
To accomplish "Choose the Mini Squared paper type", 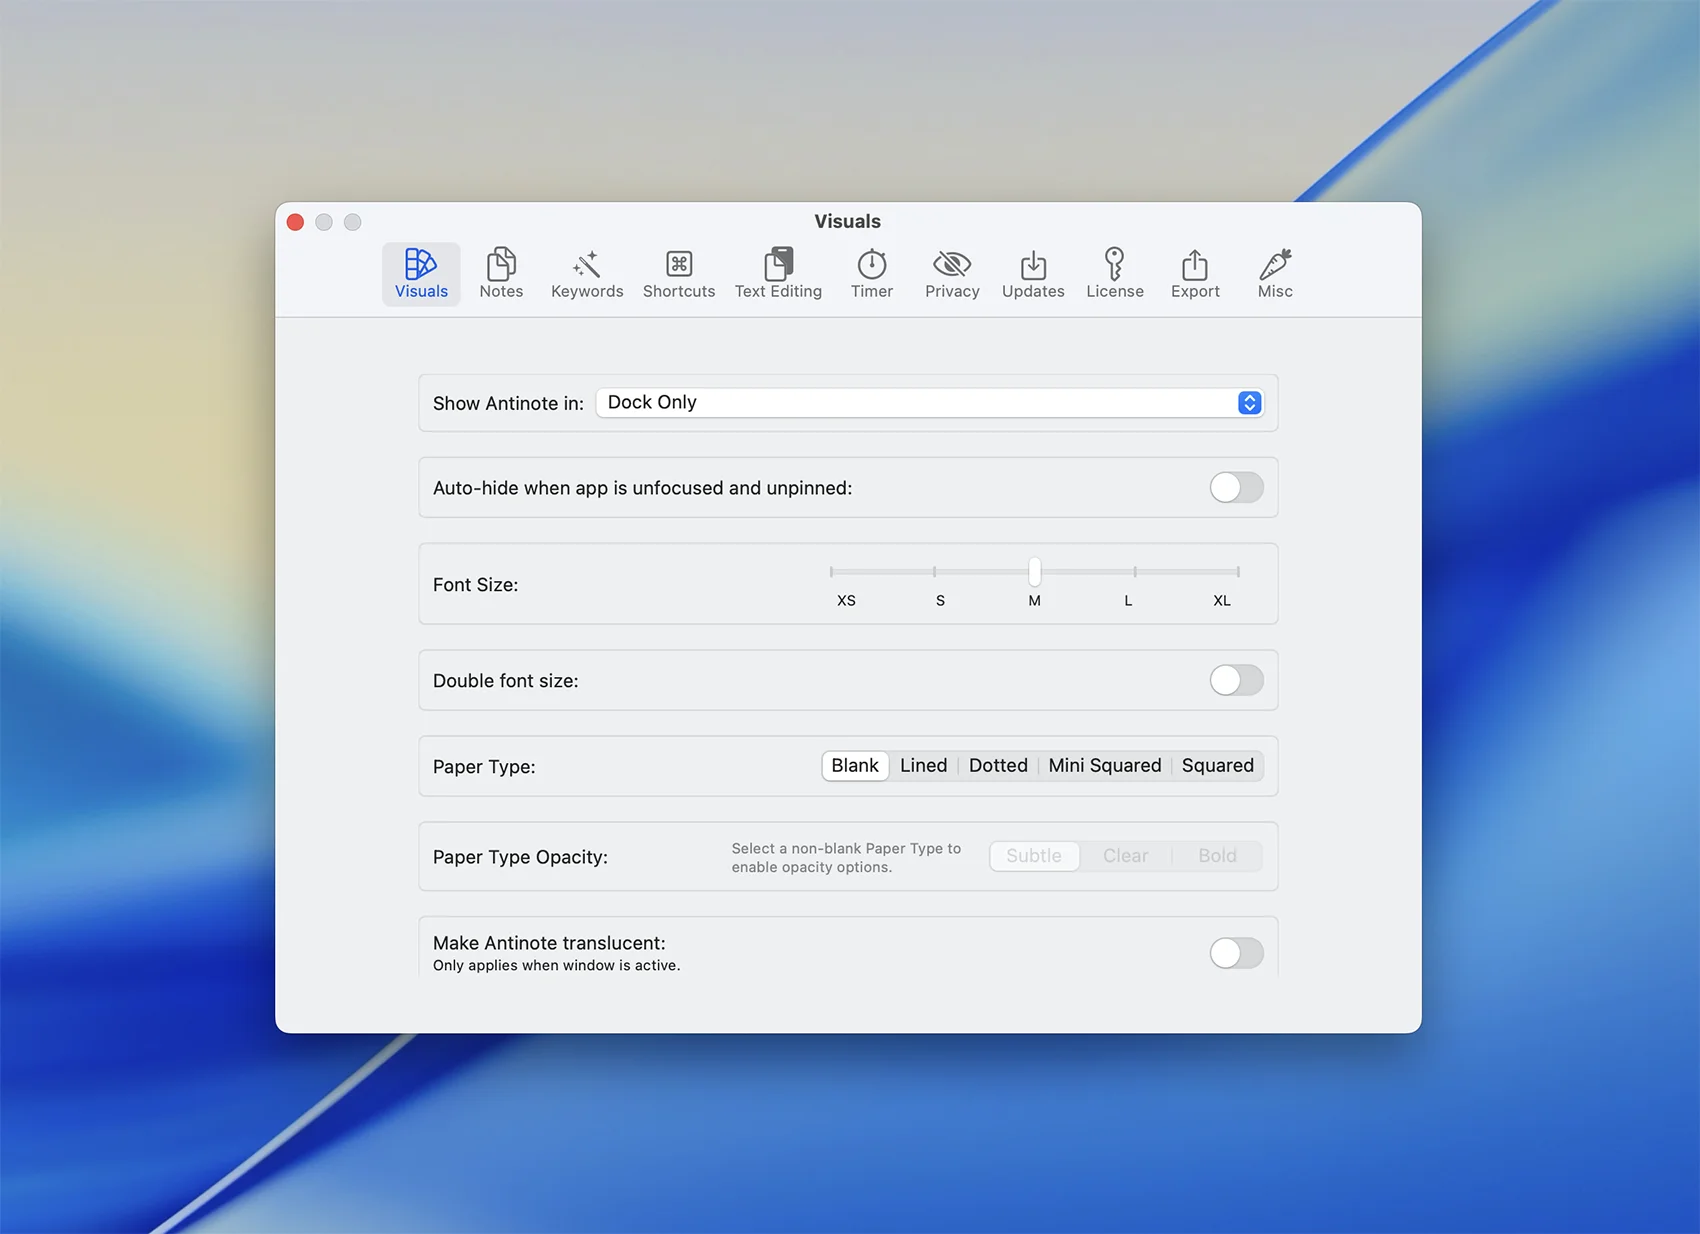I will (1104, 766).
